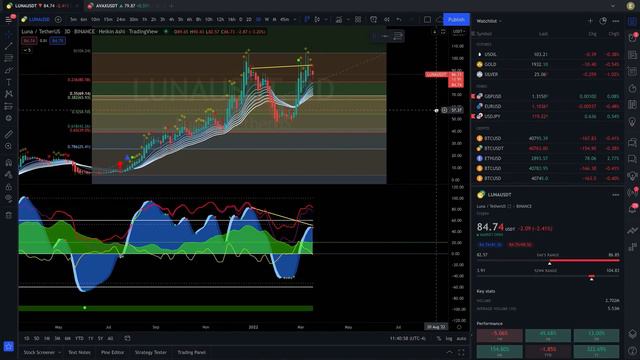Select the zoom in tool
This screenshot has height=360, width=640.
point(9,146)
